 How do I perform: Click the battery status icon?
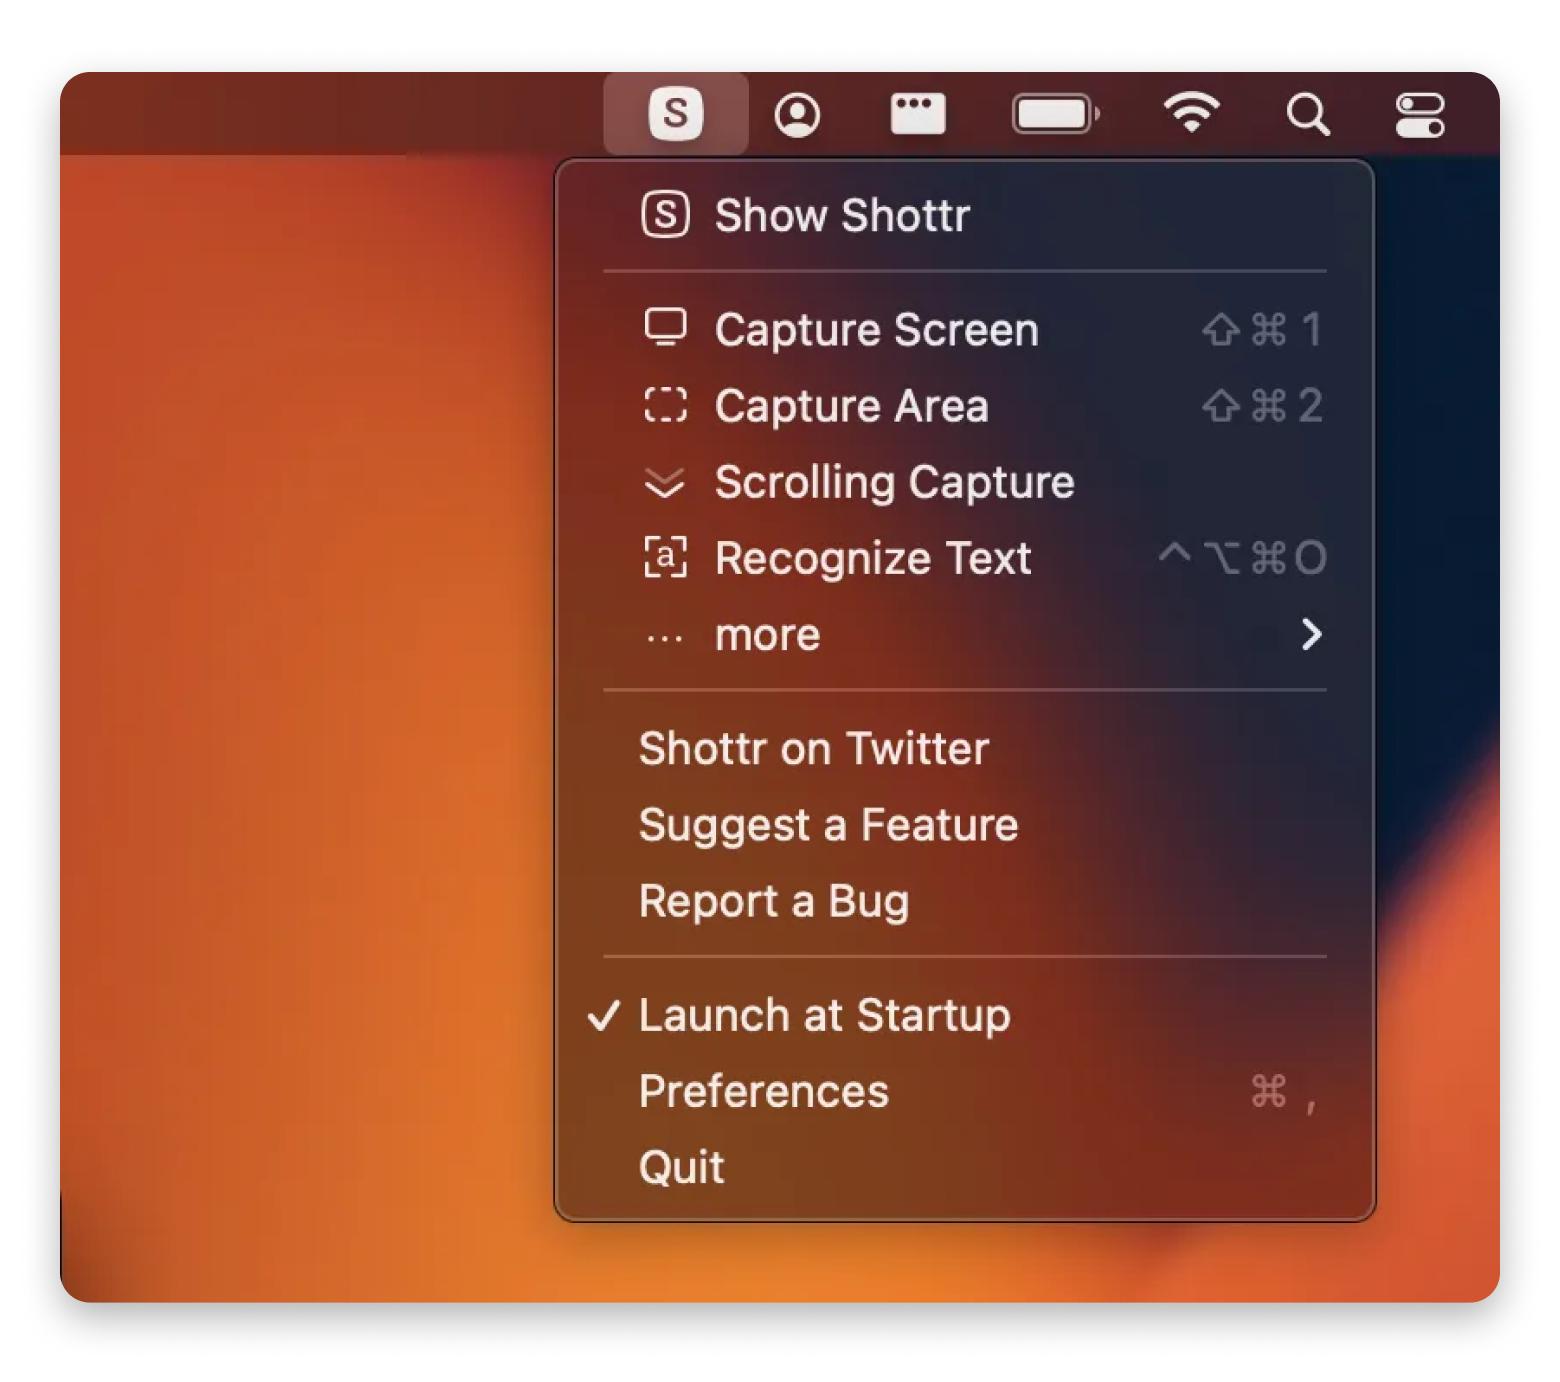[1055, 114]
